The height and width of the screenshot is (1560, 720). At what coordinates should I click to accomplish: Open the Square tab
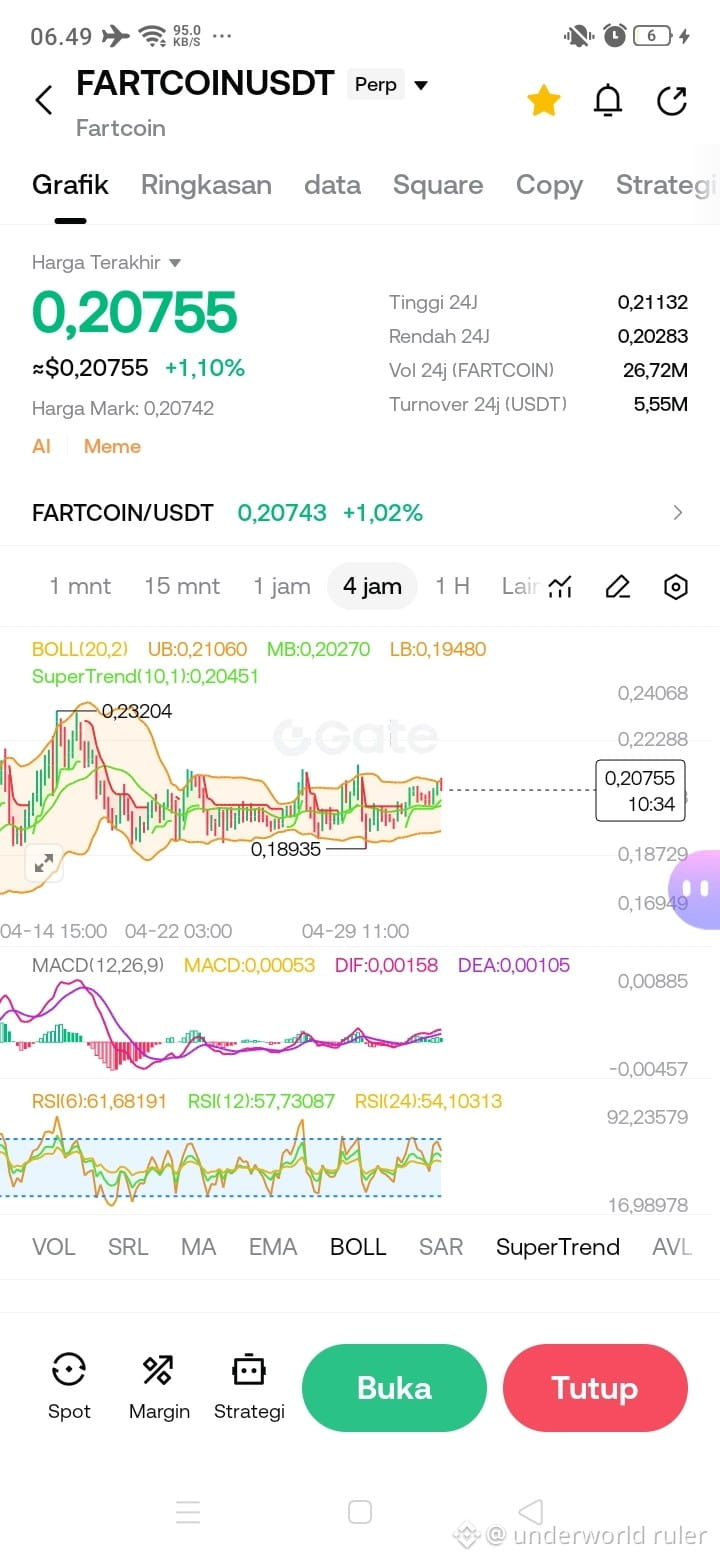(x=438, y=185)
